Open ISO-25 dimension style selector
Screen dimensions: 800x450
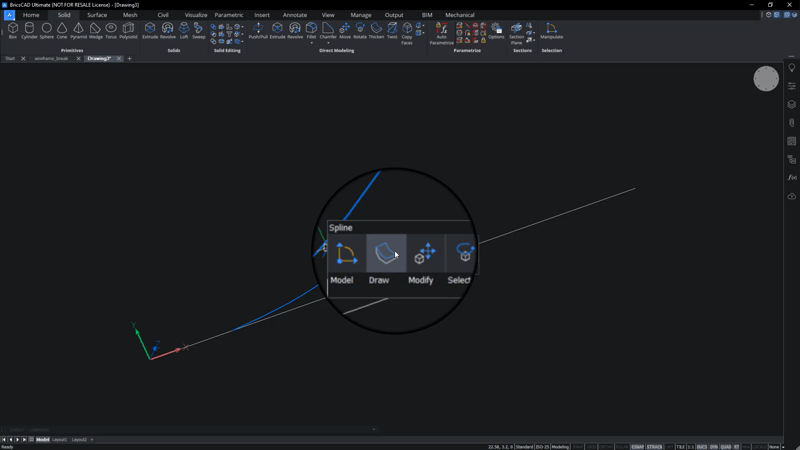[542, 447]
